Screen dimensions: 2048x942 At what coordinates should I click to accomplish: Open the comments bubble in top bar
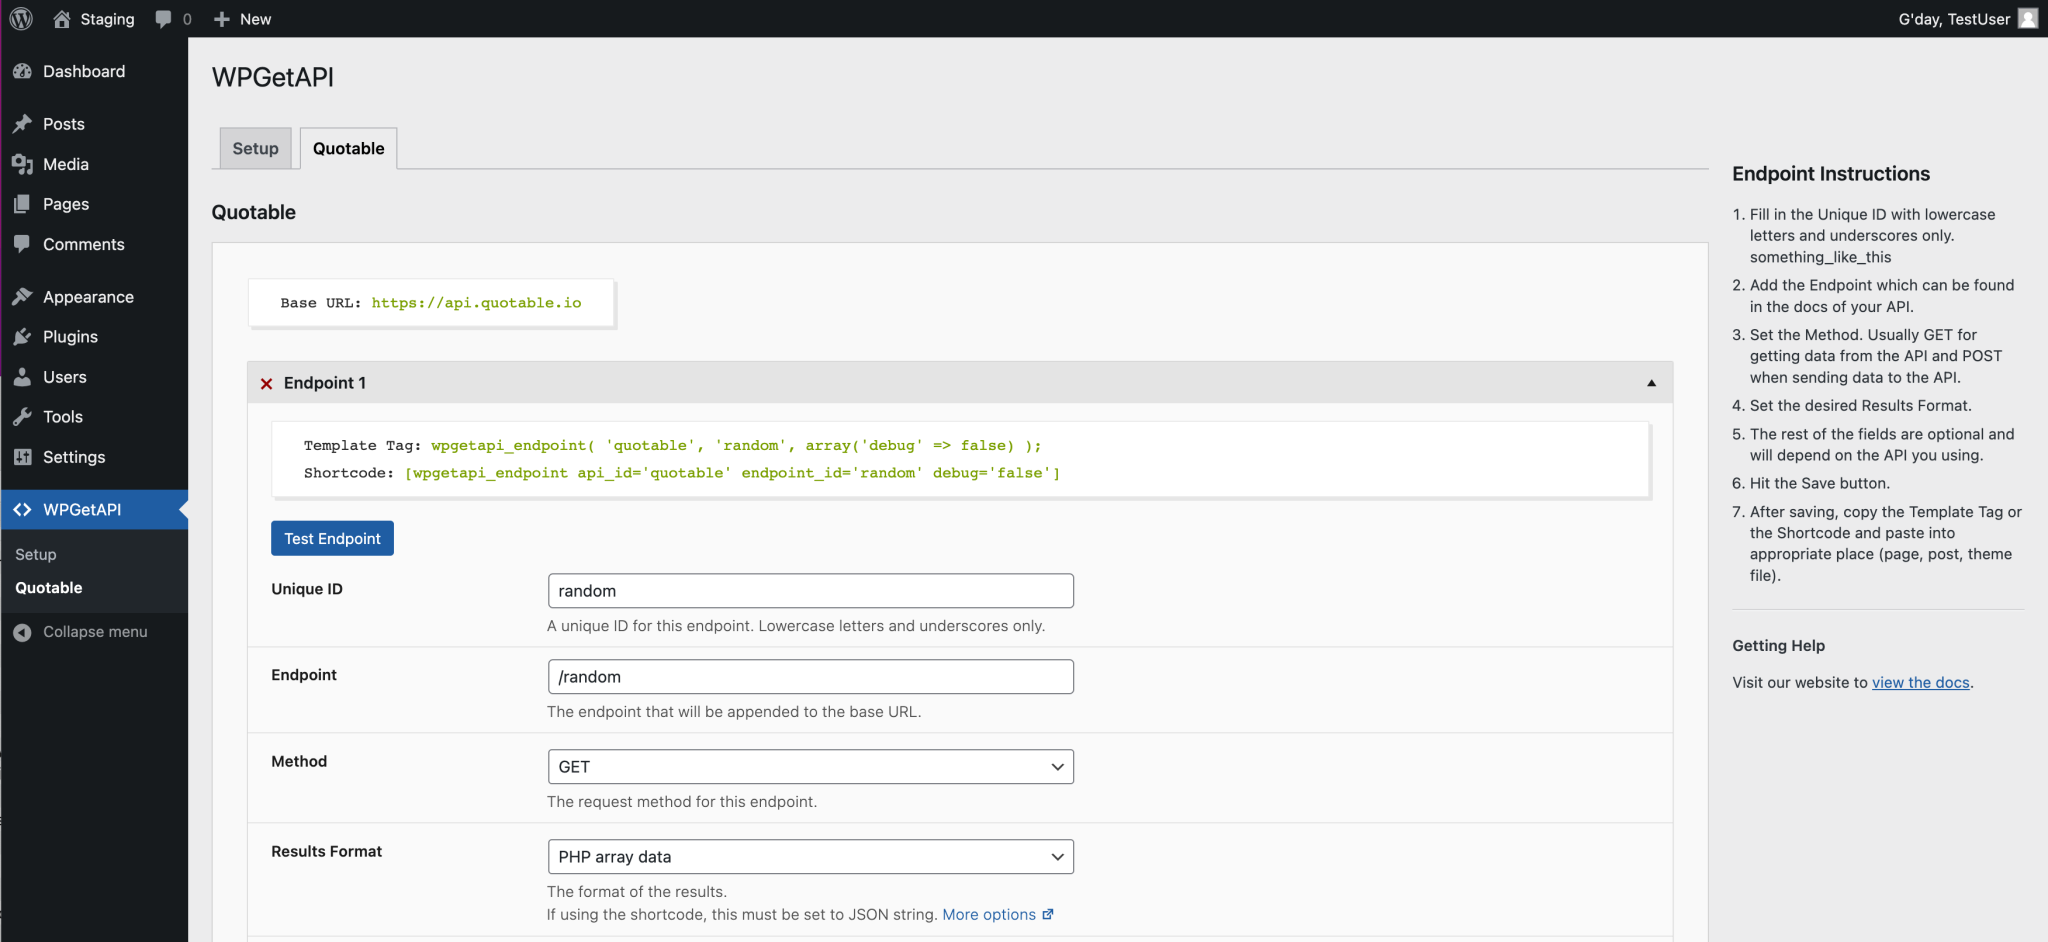click(x=163, y=18)
